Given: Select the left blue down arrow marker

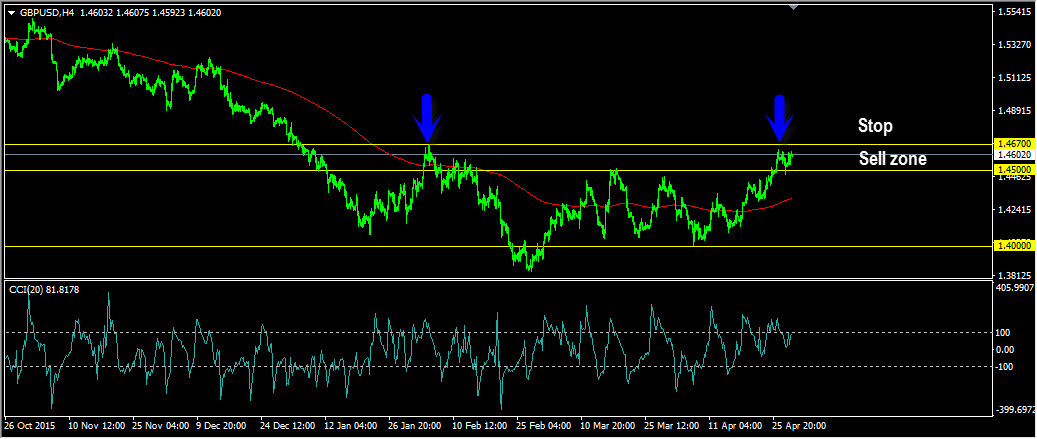Looking at the screenshot, I should (427, 116).
